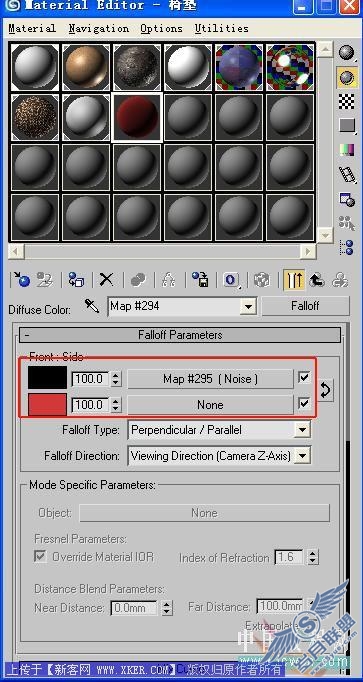The image size is (363, 682).
Task: Click Near Distance spinner arrows
Action: [167, 607]
